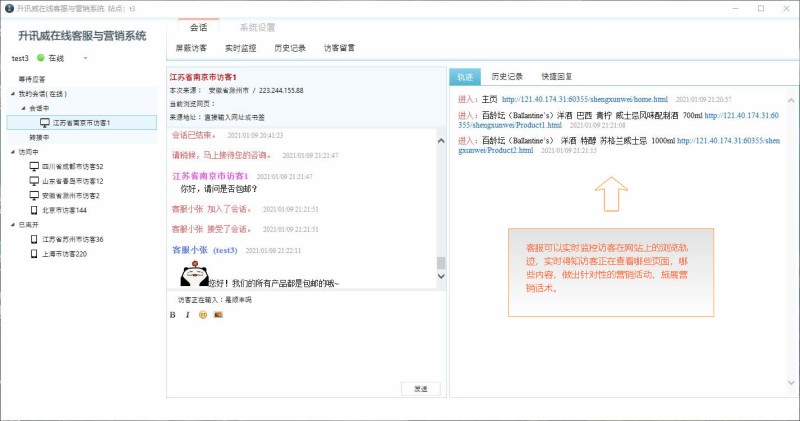Collapse the 会话中 tree node
This screenshot has height=421, width=800.
click(23, 108)
